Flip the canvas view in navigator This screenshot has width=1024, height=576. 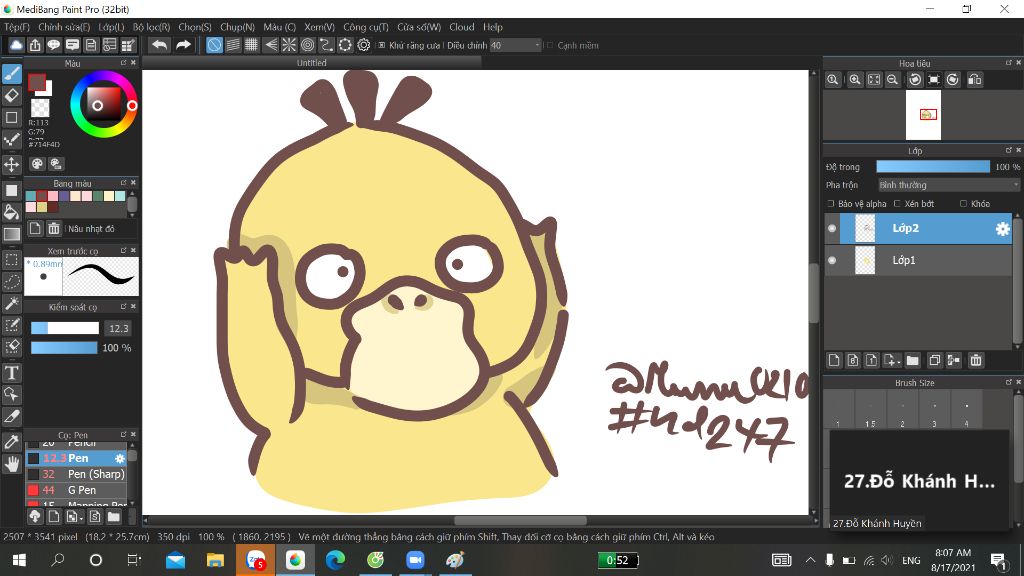point(974,80)
